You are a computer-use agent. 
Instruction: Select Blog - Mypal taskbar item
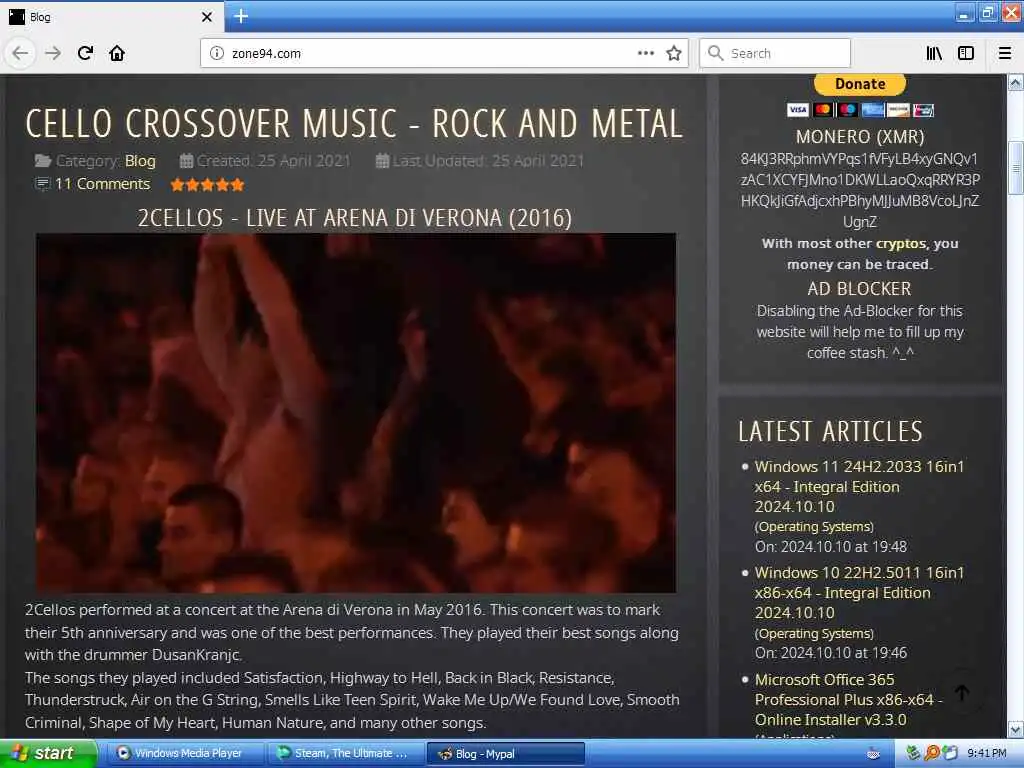tap(505, 754)
